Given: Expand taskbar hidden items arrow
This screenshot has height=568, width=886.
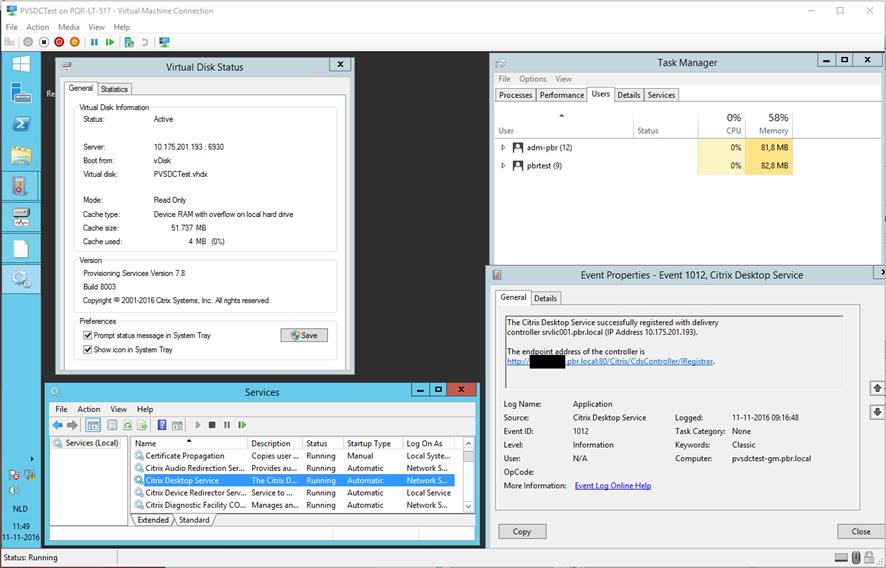Looking at the screenshot, I should pyautogui.click(x=32, y=458).
